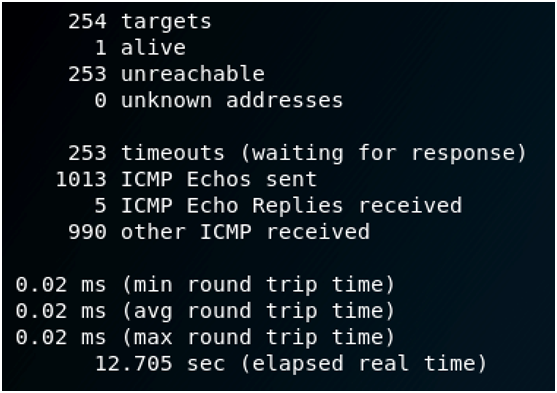Click '5 ICMP Echo Replies received' line
Image resolution: width=557 pixels, height=393 pixels.
[x=278, y=206]
